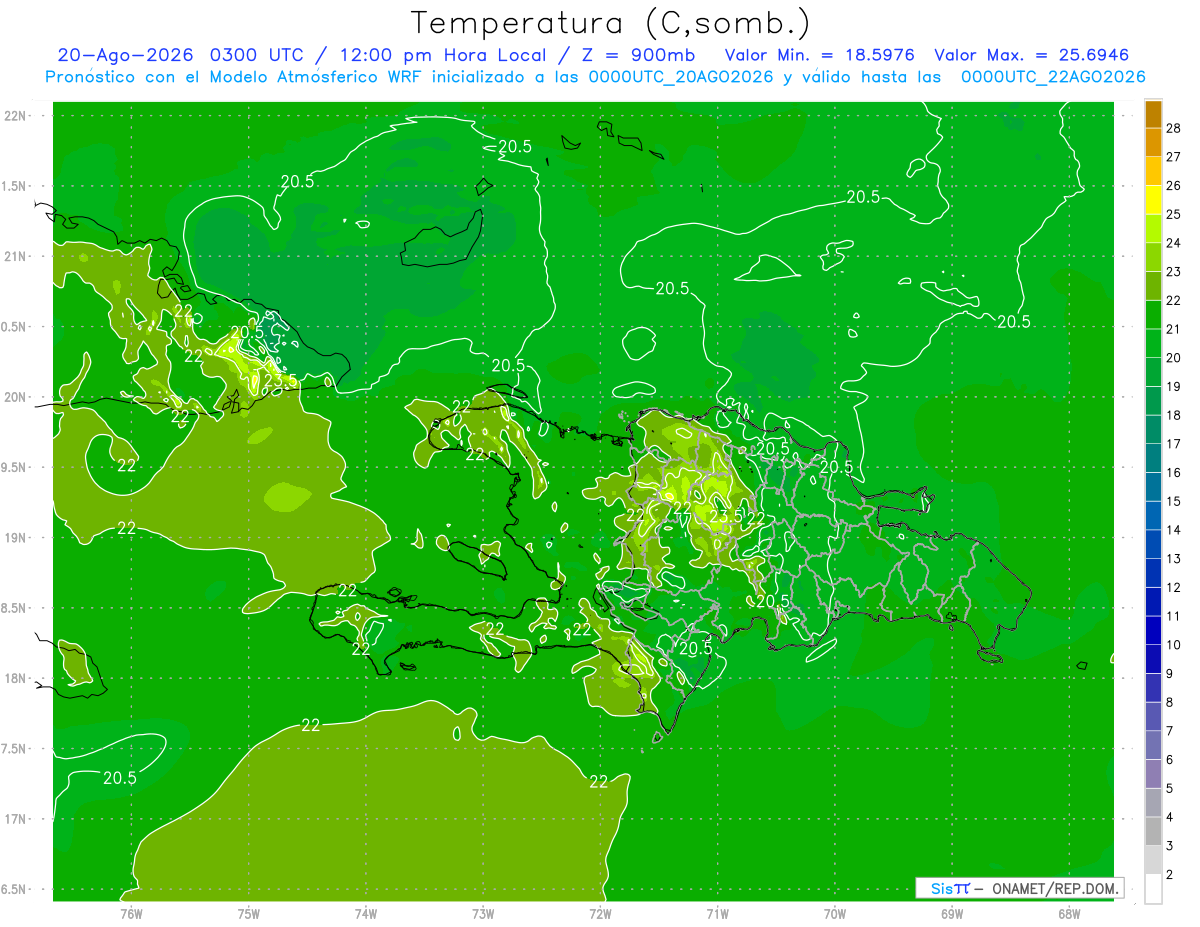Image resolution: width=1200 pixels, height=927 pixels.
Task: Click the orange legend swatch between 27 and 28
Action: (1153, 143)
